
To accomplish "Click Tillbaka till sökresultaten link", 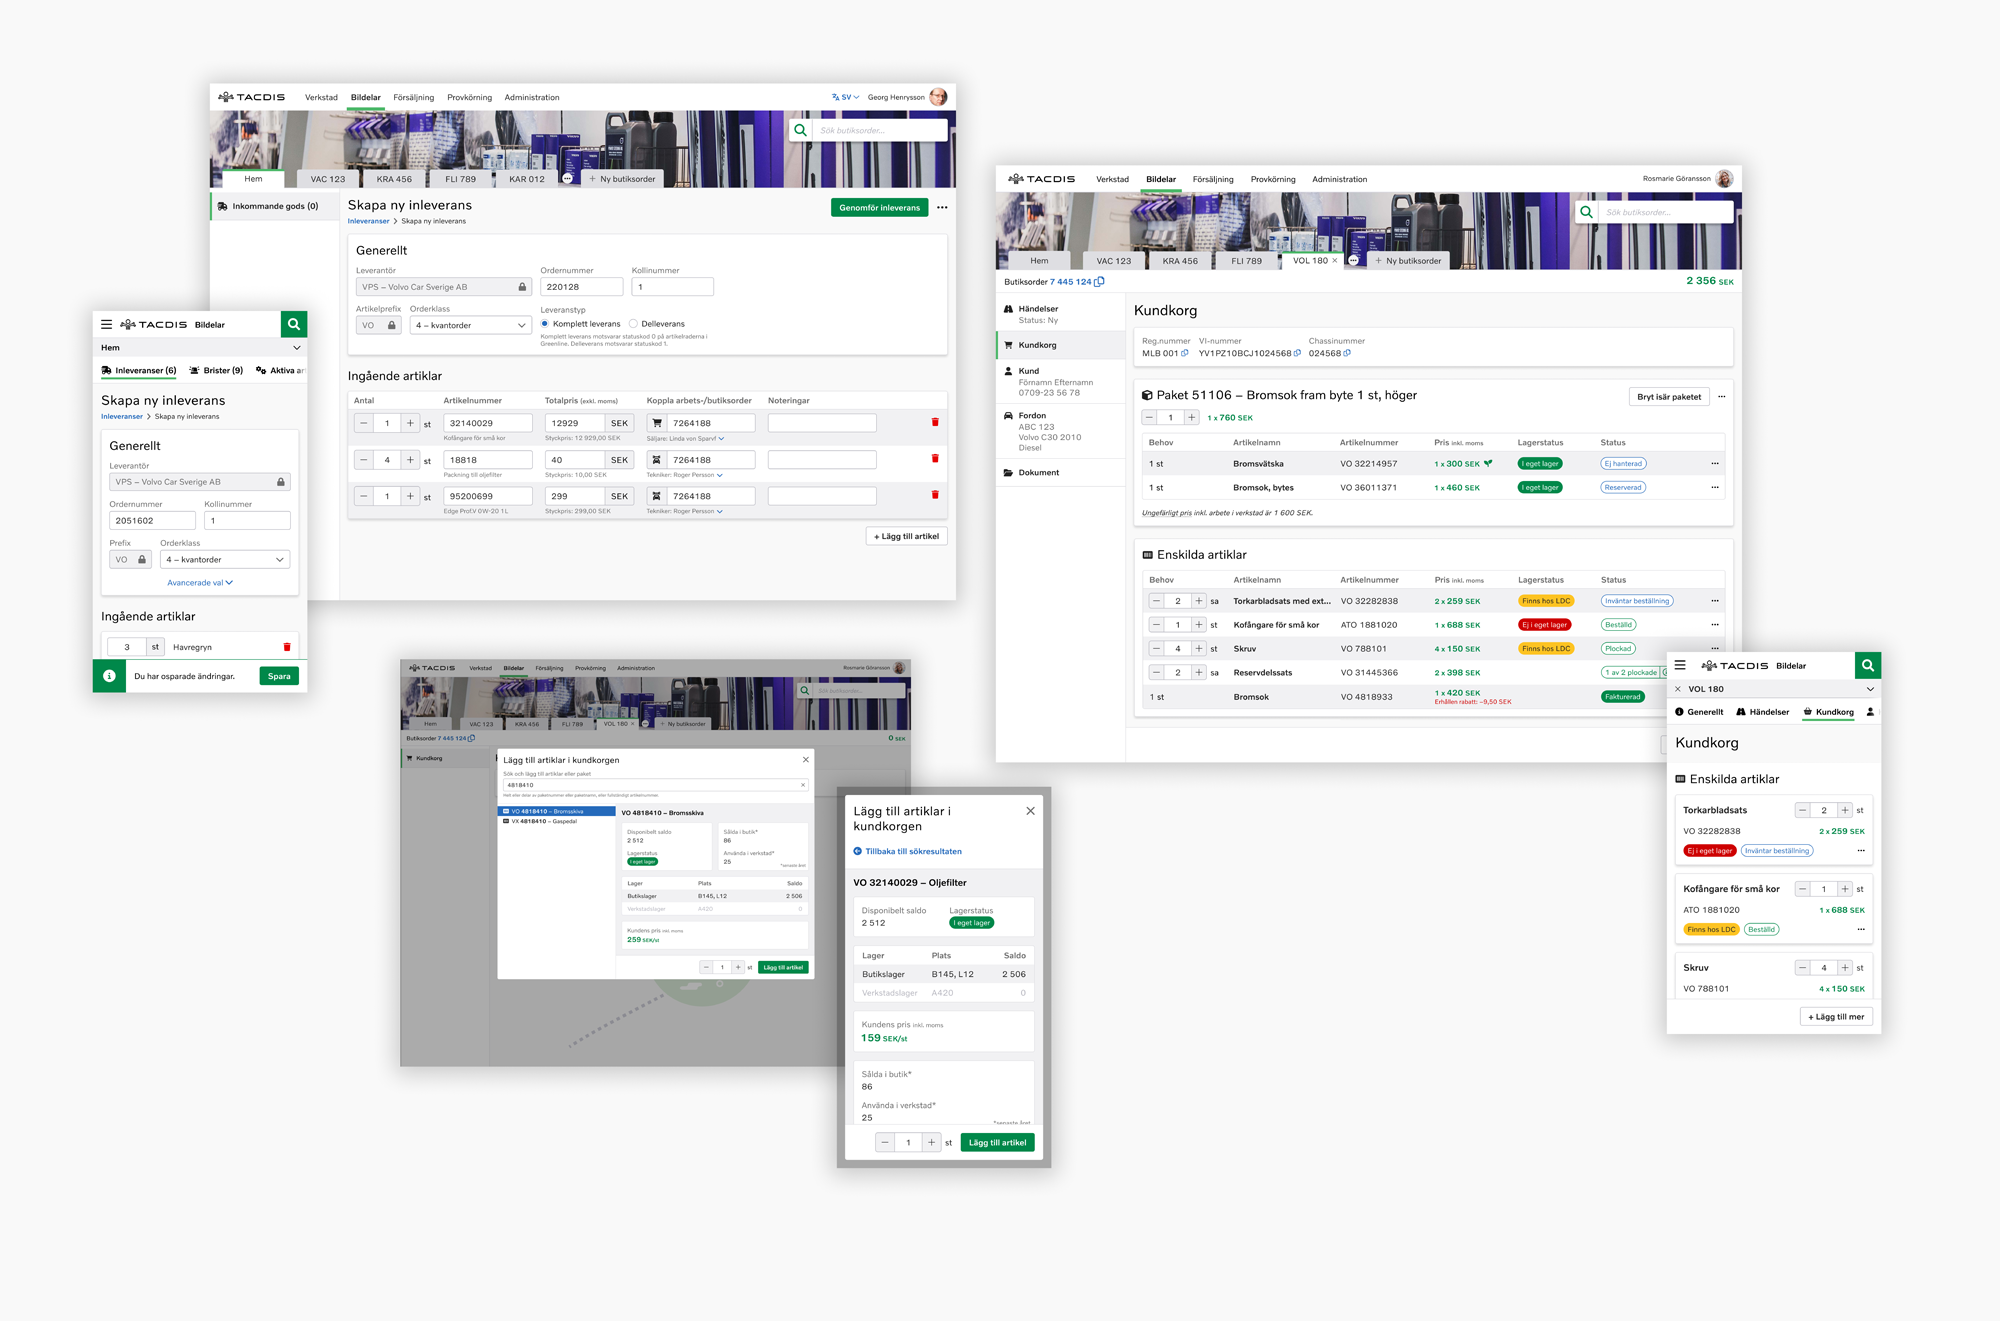I will [x=907, y=851].
